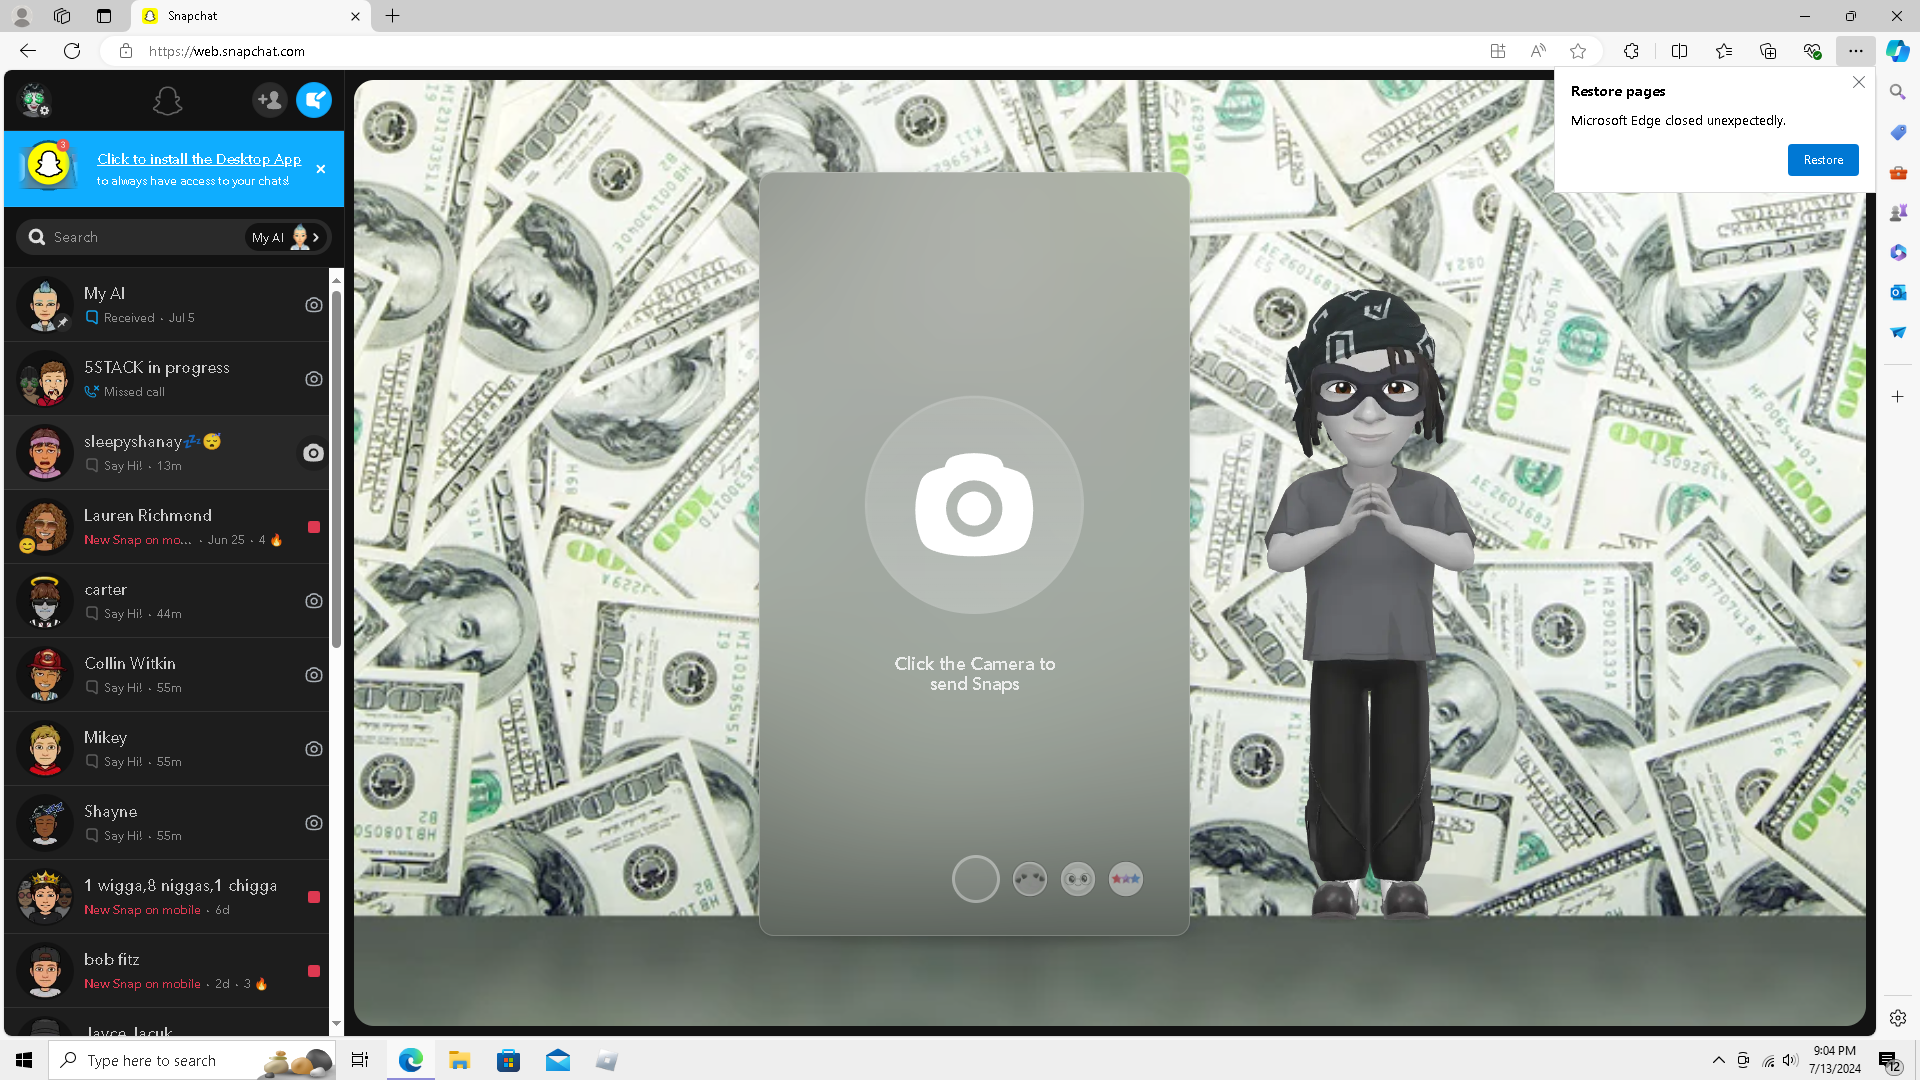Show hidden system tray icons
1920x1080 pixels.
pyautogui.click(x=1718, y=1060)
